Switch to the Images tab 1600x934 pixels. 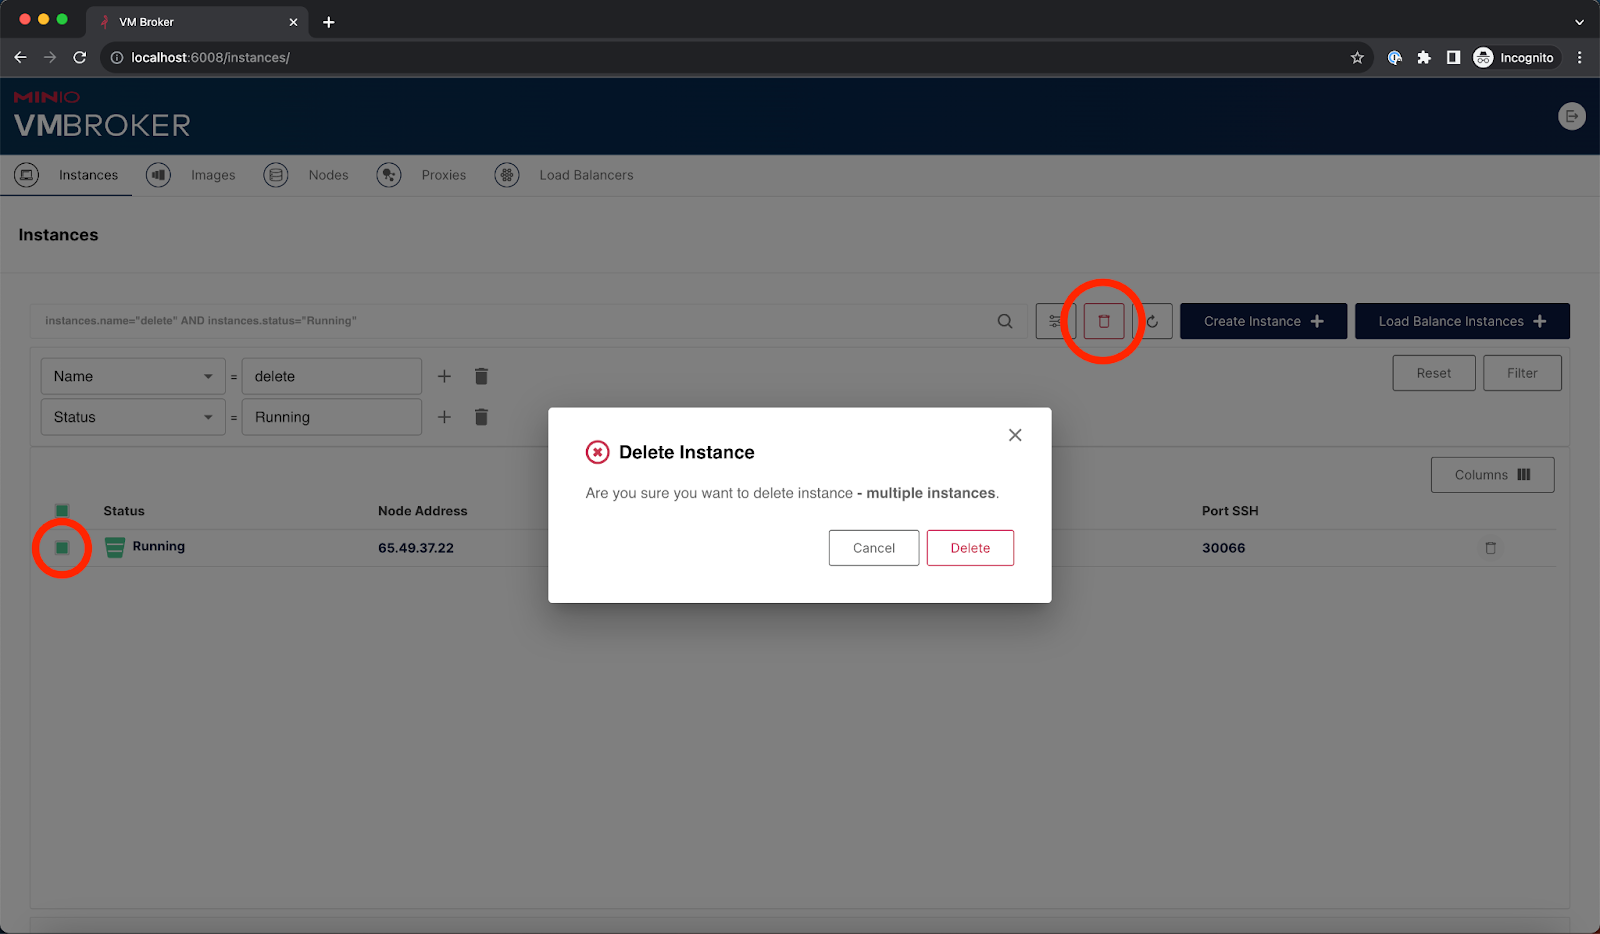212,175
